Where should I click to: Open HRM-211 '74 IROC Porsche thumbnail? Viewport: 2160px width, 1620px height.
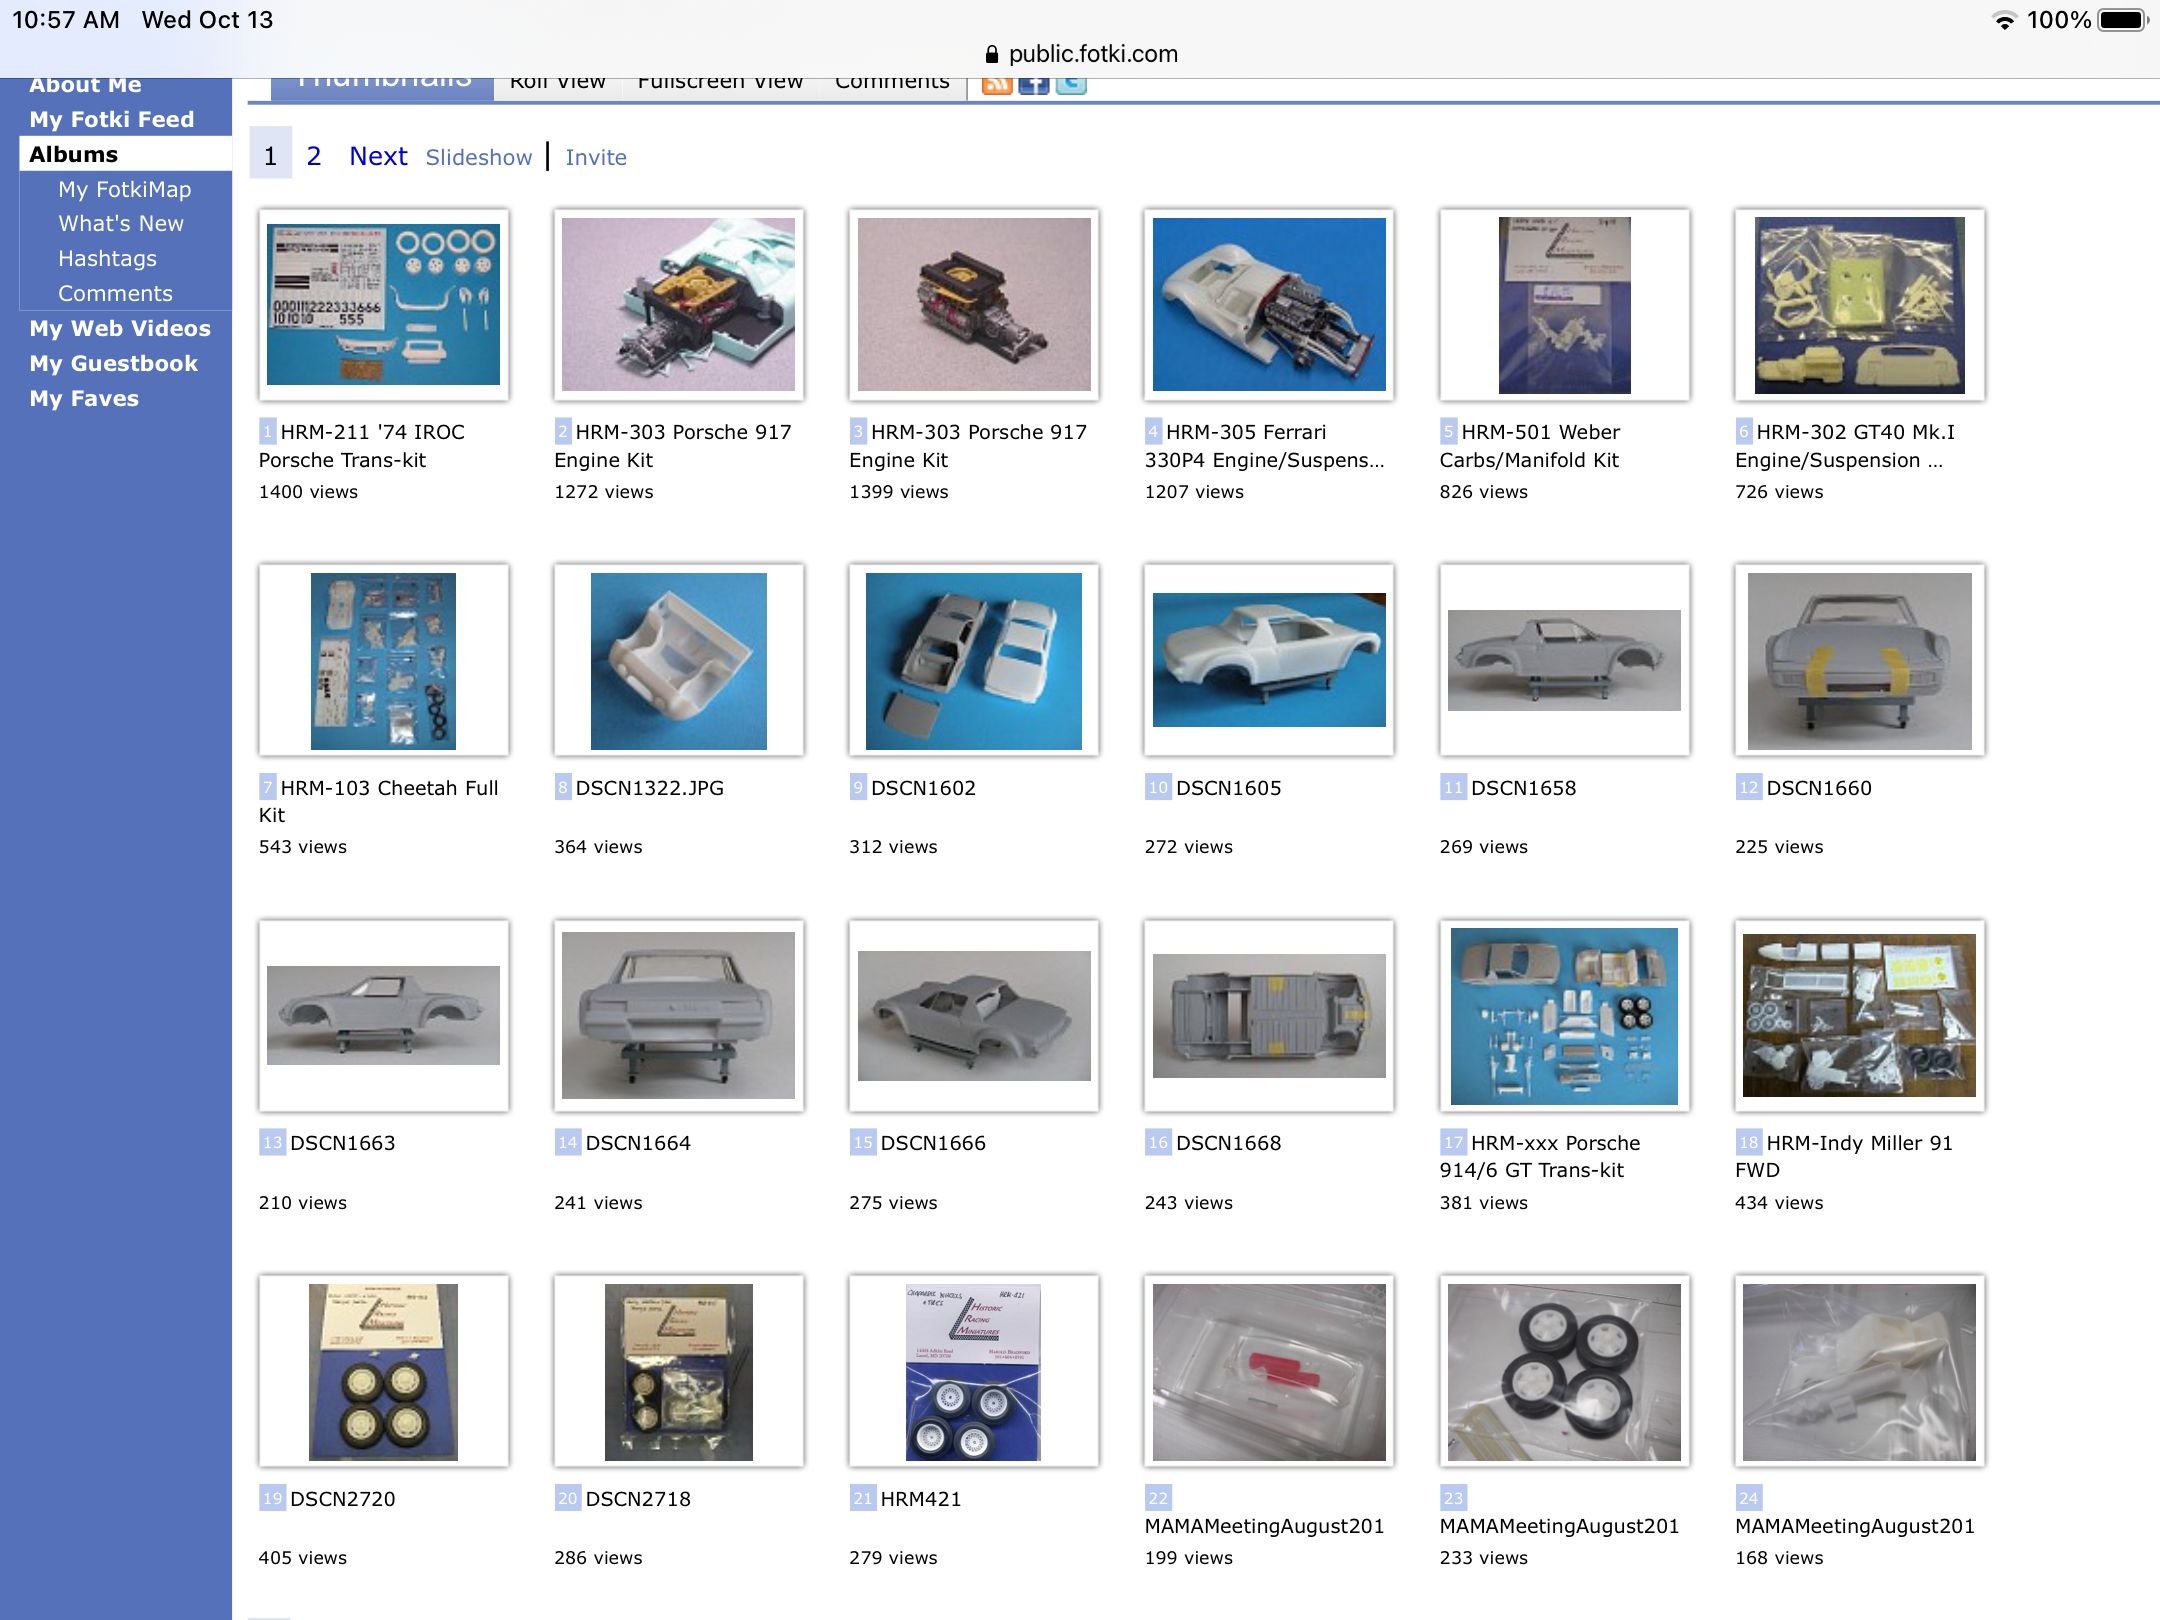[383, 304]
